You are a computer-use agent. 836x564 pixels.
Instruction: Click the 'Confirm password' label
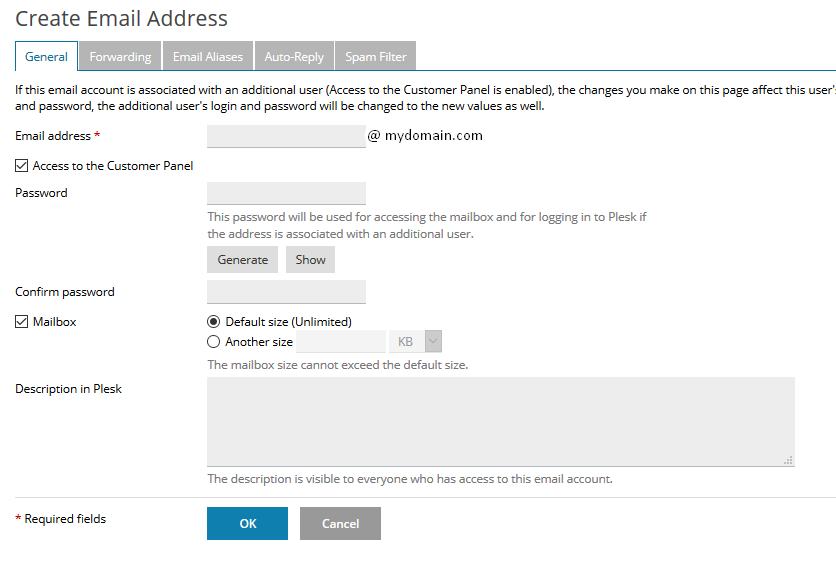tap(65, 292)
